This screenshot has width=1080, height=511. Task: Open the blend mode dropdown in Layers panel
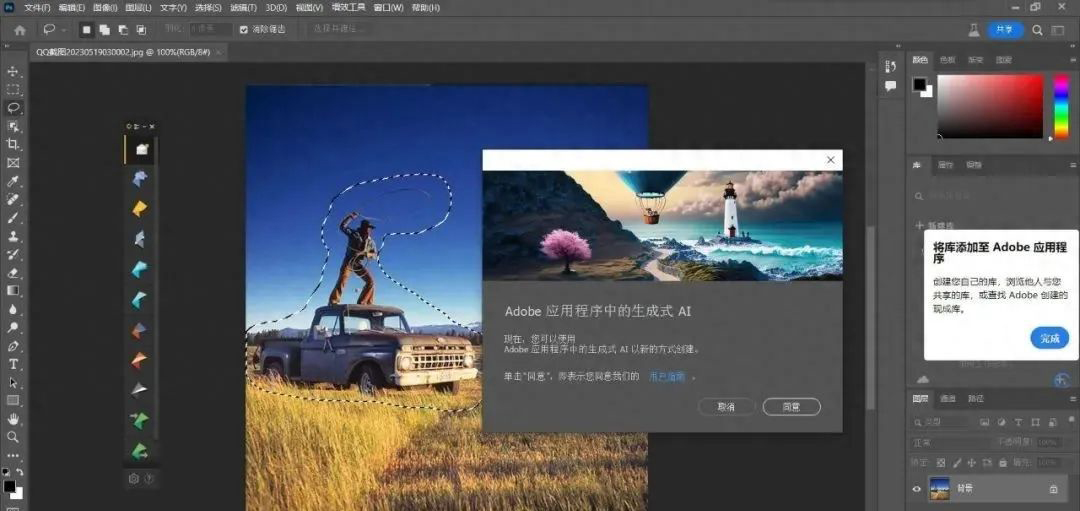coord(949,443)
